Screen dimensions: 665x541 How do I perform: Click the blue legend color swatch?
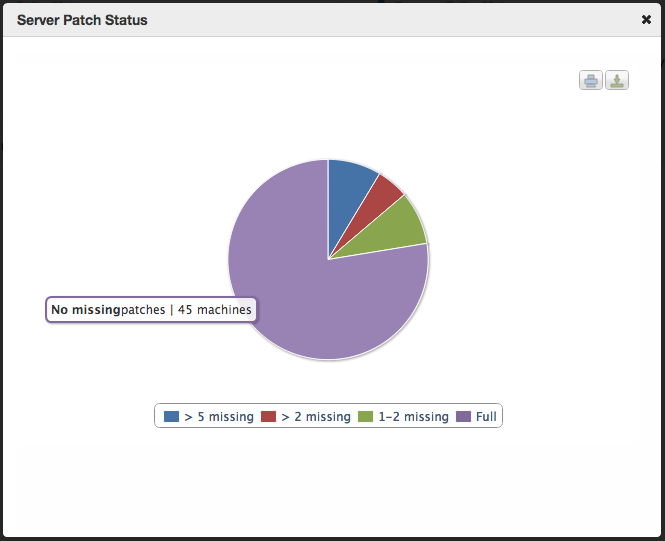click(x=171, y=416)
